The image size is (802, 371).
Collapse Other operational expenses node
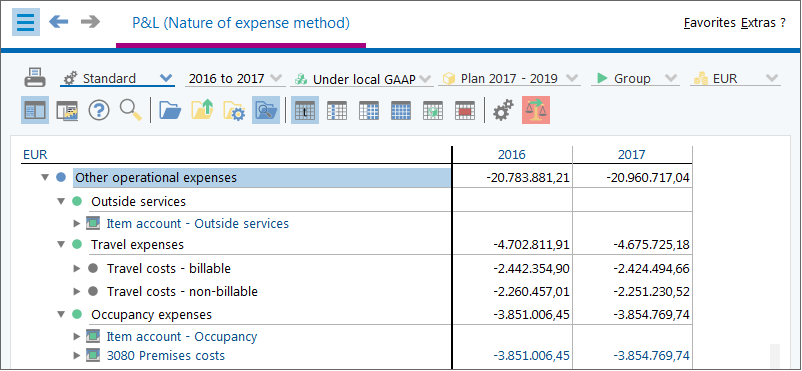[x=46, y=178]
